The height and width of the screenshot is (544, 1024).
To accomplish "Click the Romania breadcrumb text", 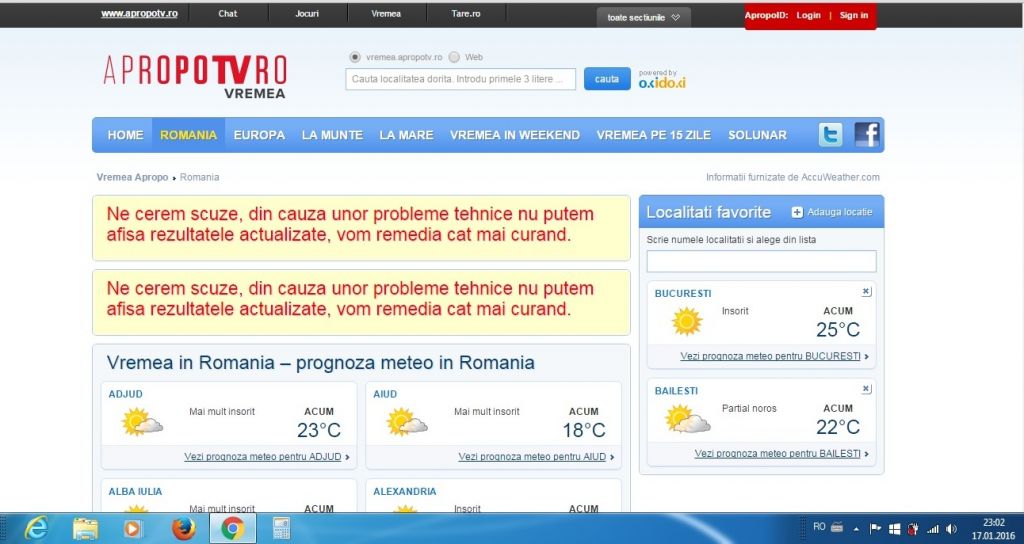I will tap(199, 177).
